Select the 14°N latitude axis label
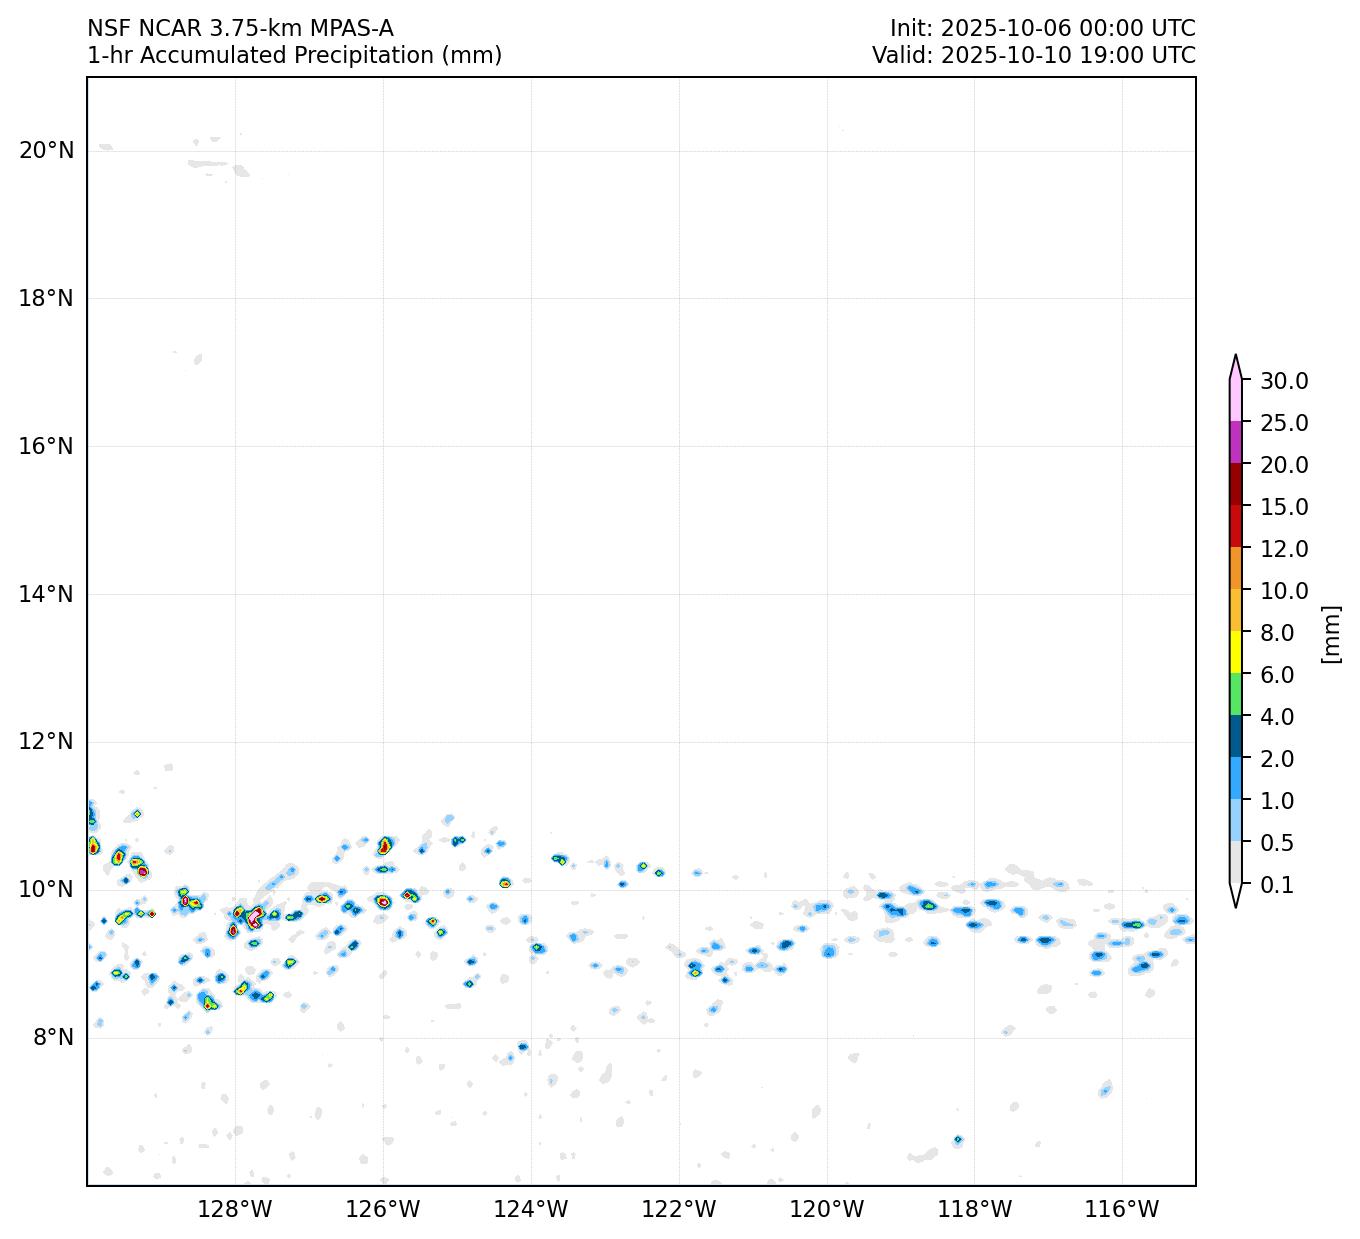Image resolution: width=1360 pixels, height=1239 pixels. pyautogui.click(x=46, y=594)
